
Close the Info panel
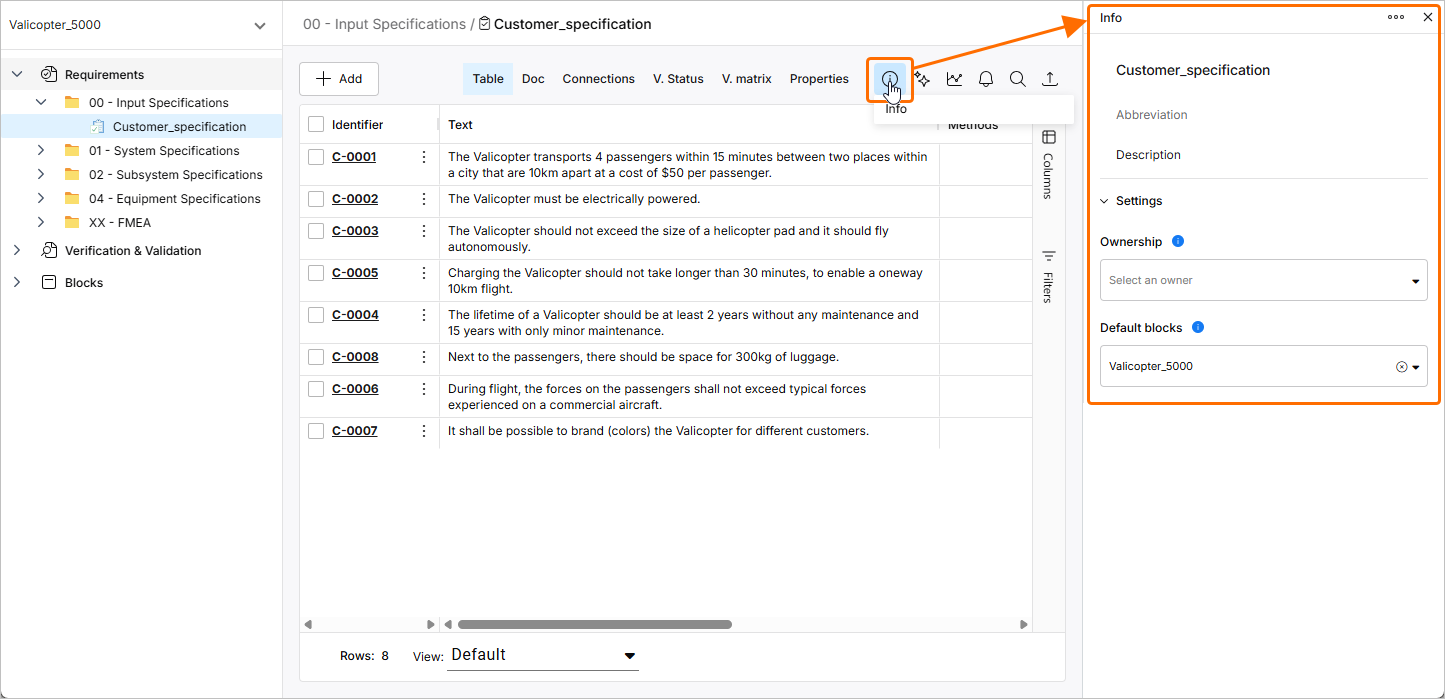pyautogui.click(x=1428, y=17)
